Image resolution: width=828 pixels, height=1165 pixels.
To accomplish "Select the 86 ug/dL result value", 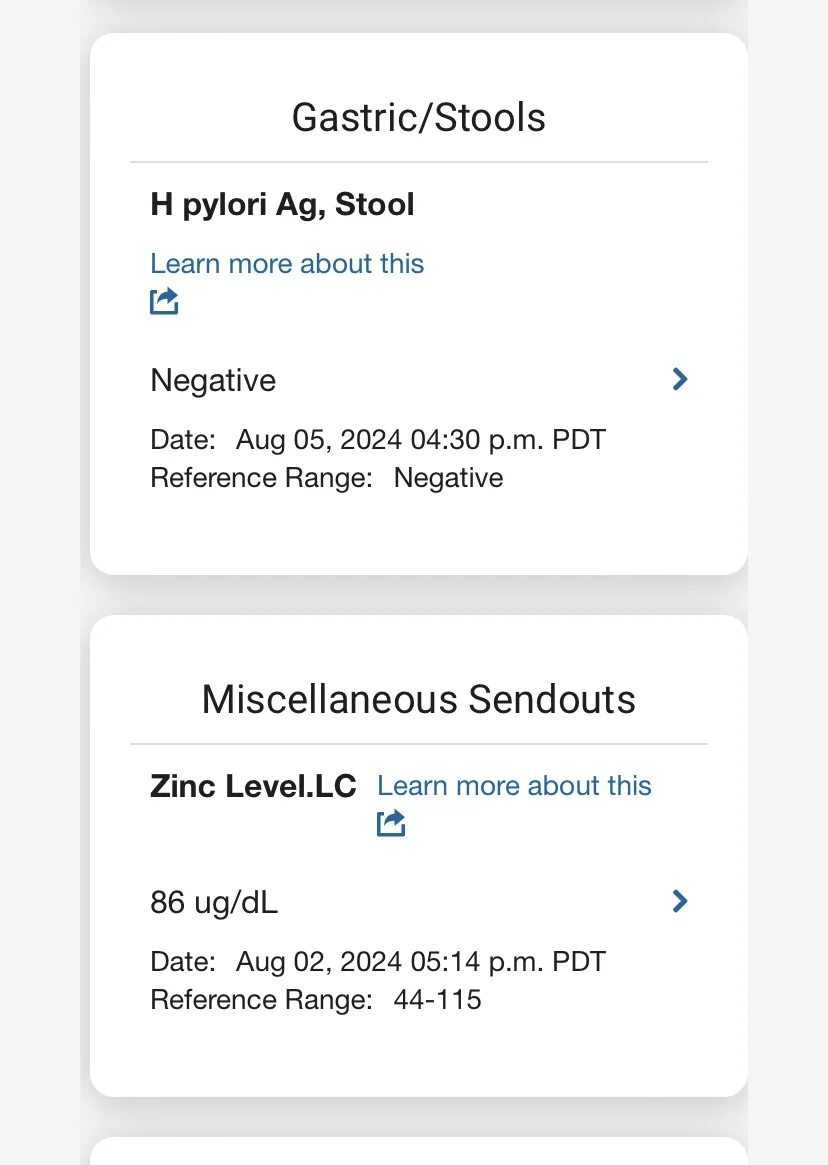I will (x=214, y=903).
